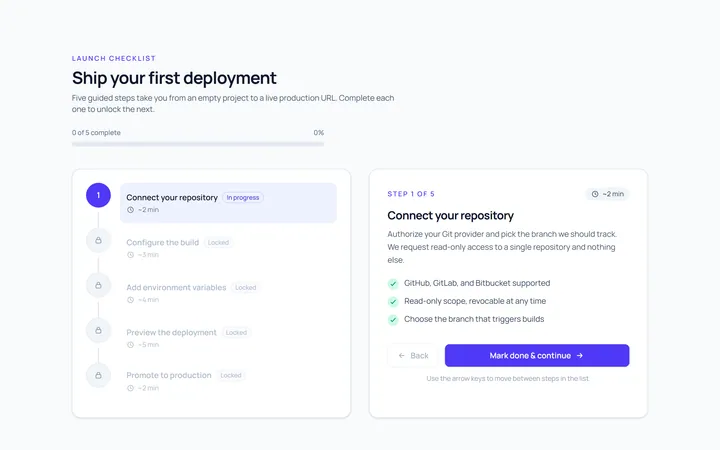Viewport: 720px width, 450px height.
Task: Click green check beside GitHub, GitLab, and Bitbucket
Action: (x=393, y=284)
